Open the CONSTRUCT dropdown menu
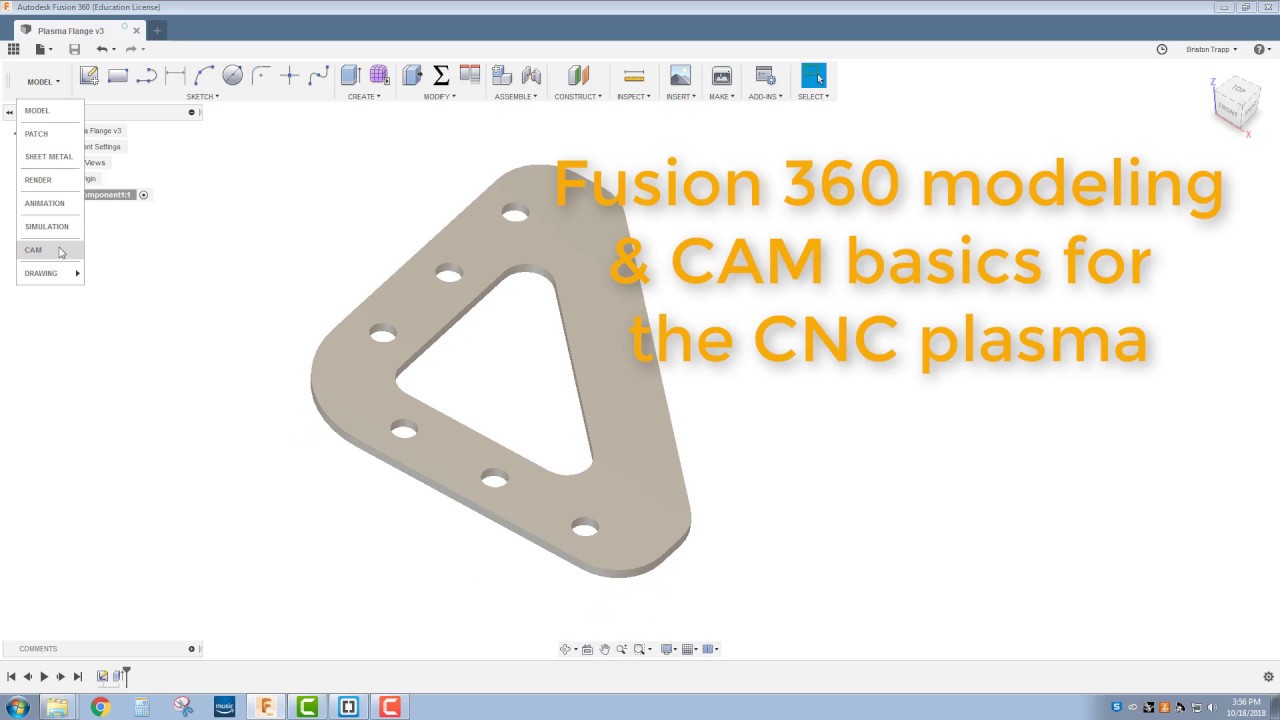 [578, 97]
